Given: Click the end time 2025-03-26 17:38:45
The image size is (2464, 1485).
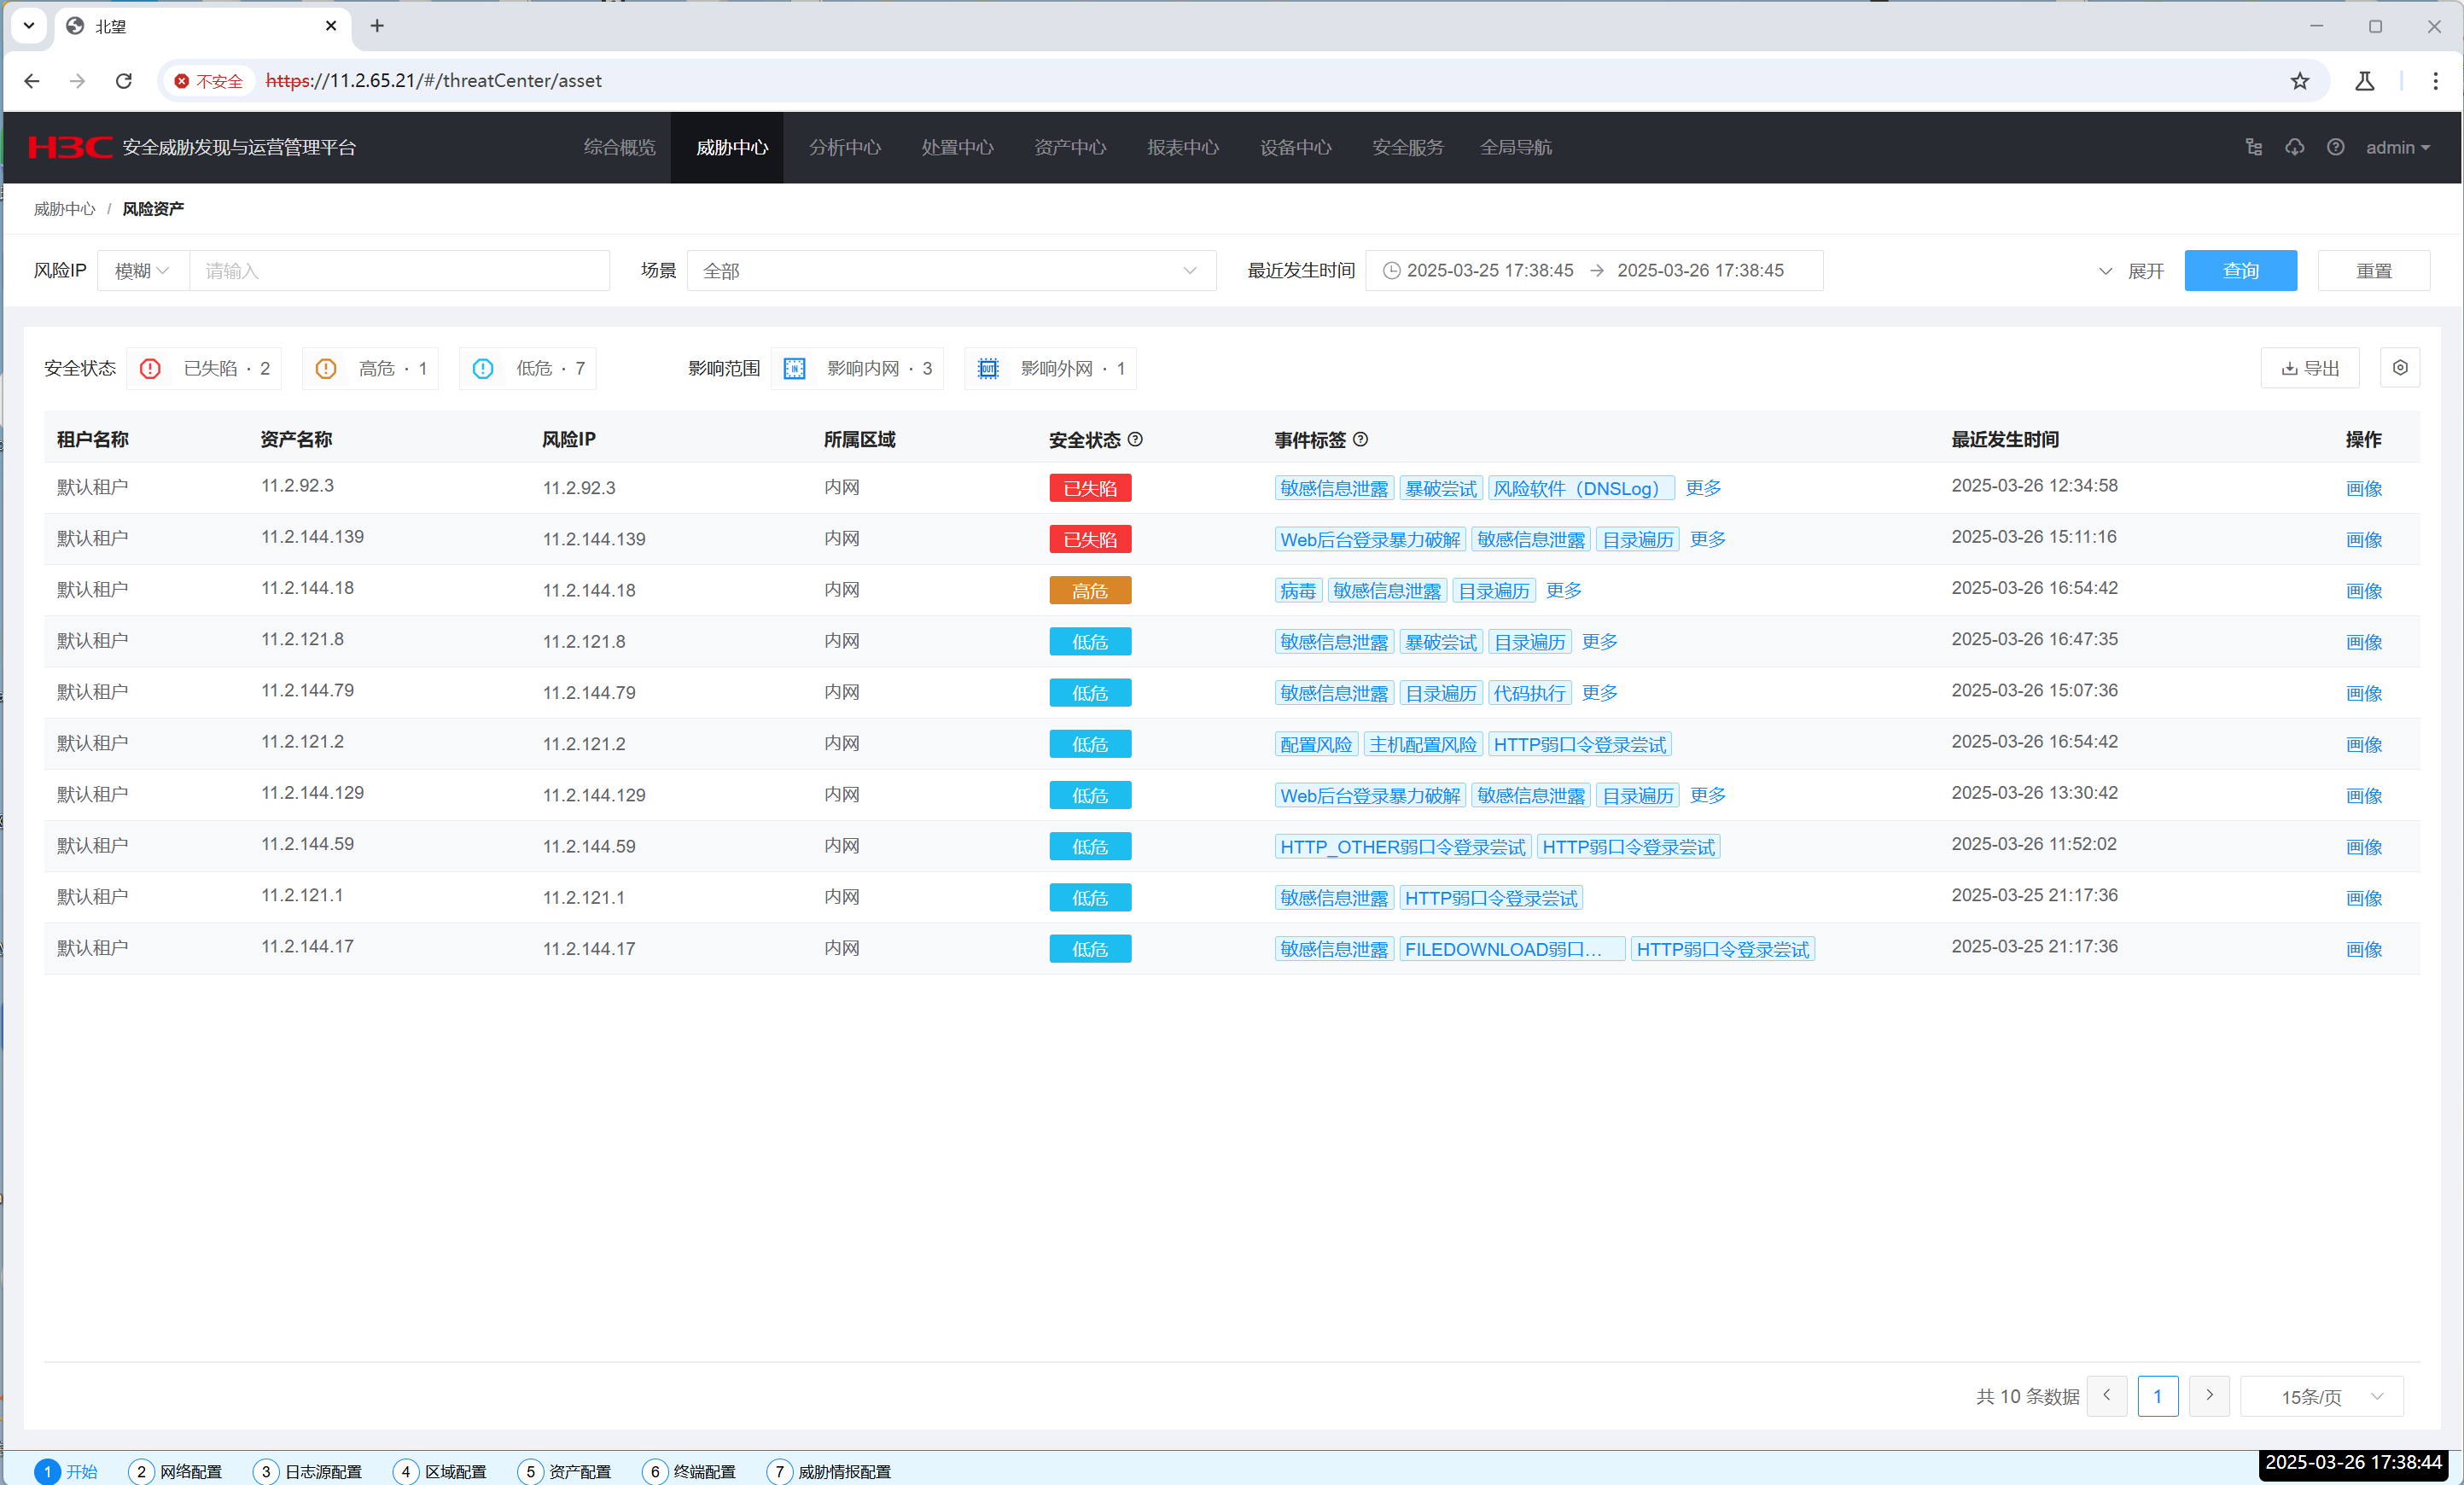Looking at the screenshot, I should click(x=1699, y=270).
